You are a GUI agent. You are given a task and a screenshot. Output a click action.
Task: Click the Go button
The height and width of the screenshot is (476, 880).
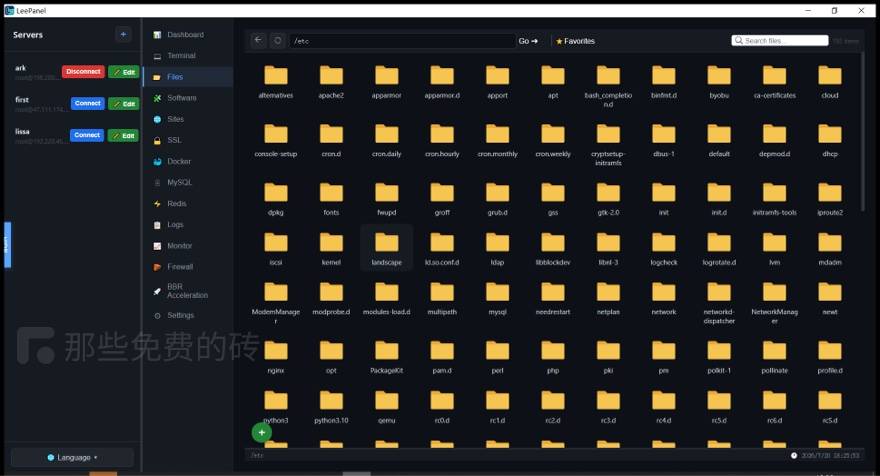(528, 41)
